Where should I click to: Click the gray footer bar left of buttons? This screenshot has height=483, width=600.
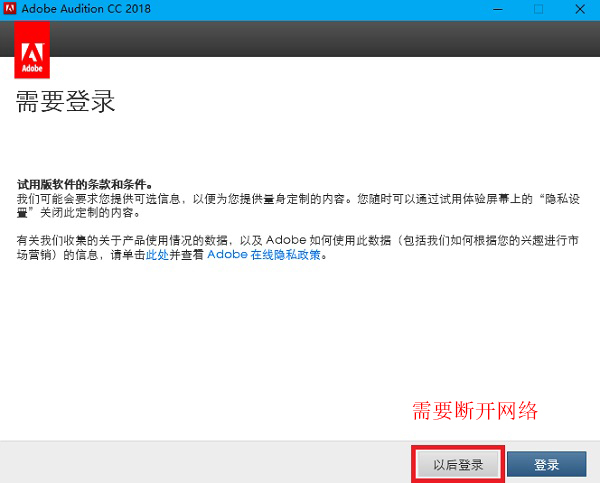point(200,463)
